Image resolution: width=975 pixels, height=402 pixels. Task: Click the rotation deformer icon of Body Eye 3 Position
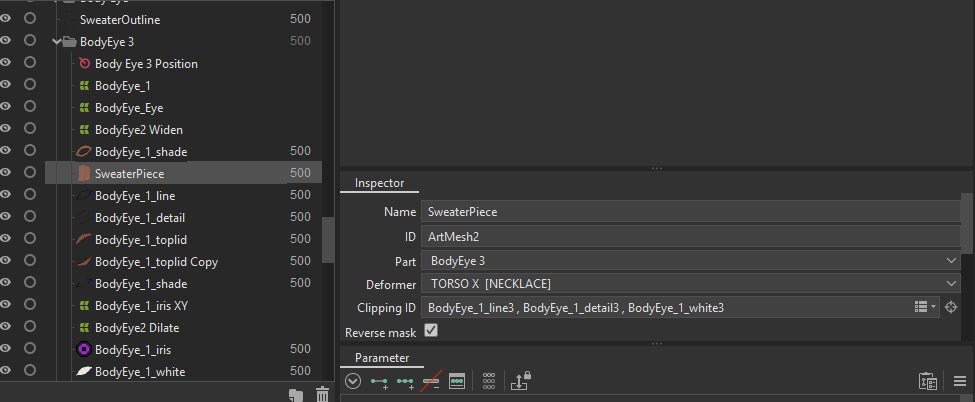coord(85,63)
